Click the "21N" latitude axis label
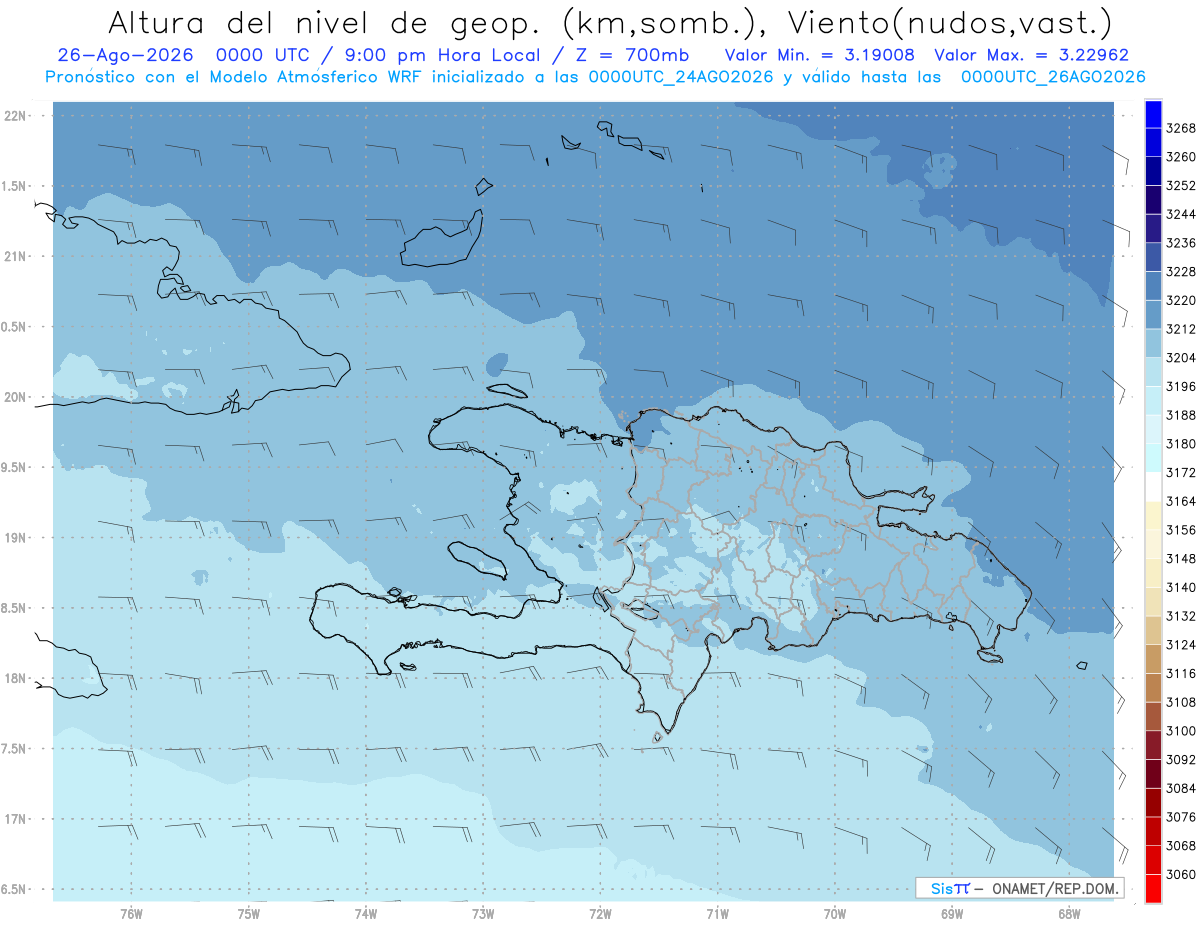This screenshot has width=1200, height=927. point(16,256)
